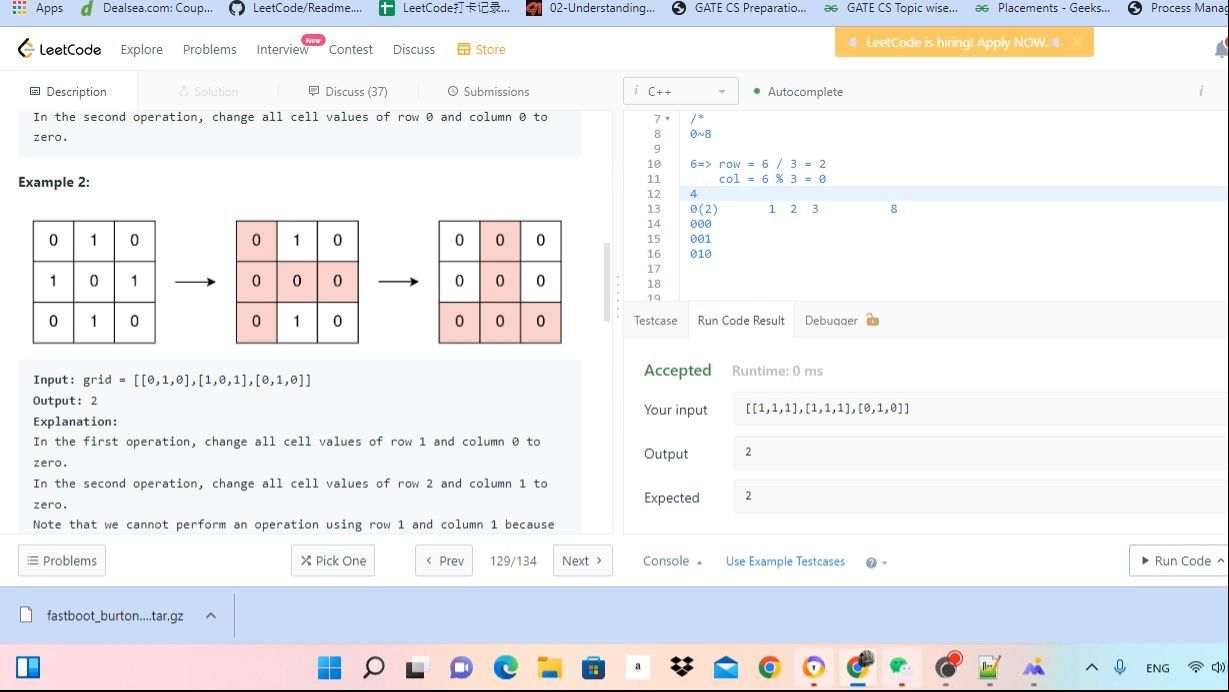Click the description panel scrollbar
This screenshot has width=1229, height=692.
click(605, 282)
